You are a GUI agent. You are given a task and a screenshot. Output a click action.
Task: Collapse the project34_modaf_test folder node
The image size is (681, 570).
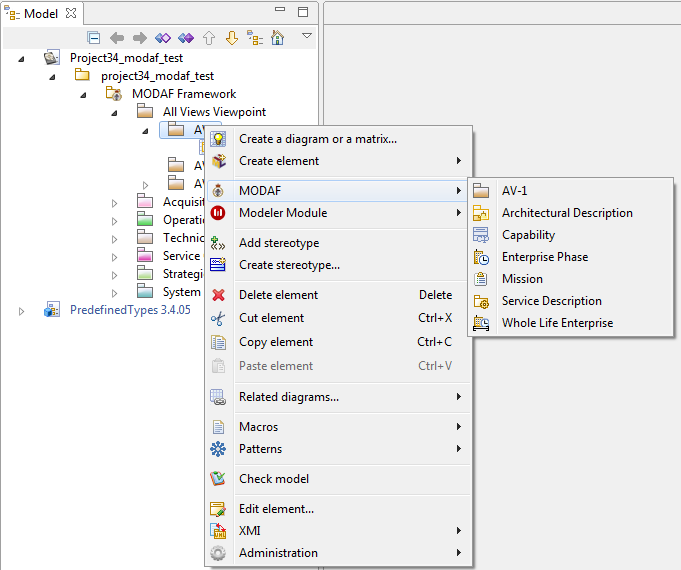pos(53,77)
